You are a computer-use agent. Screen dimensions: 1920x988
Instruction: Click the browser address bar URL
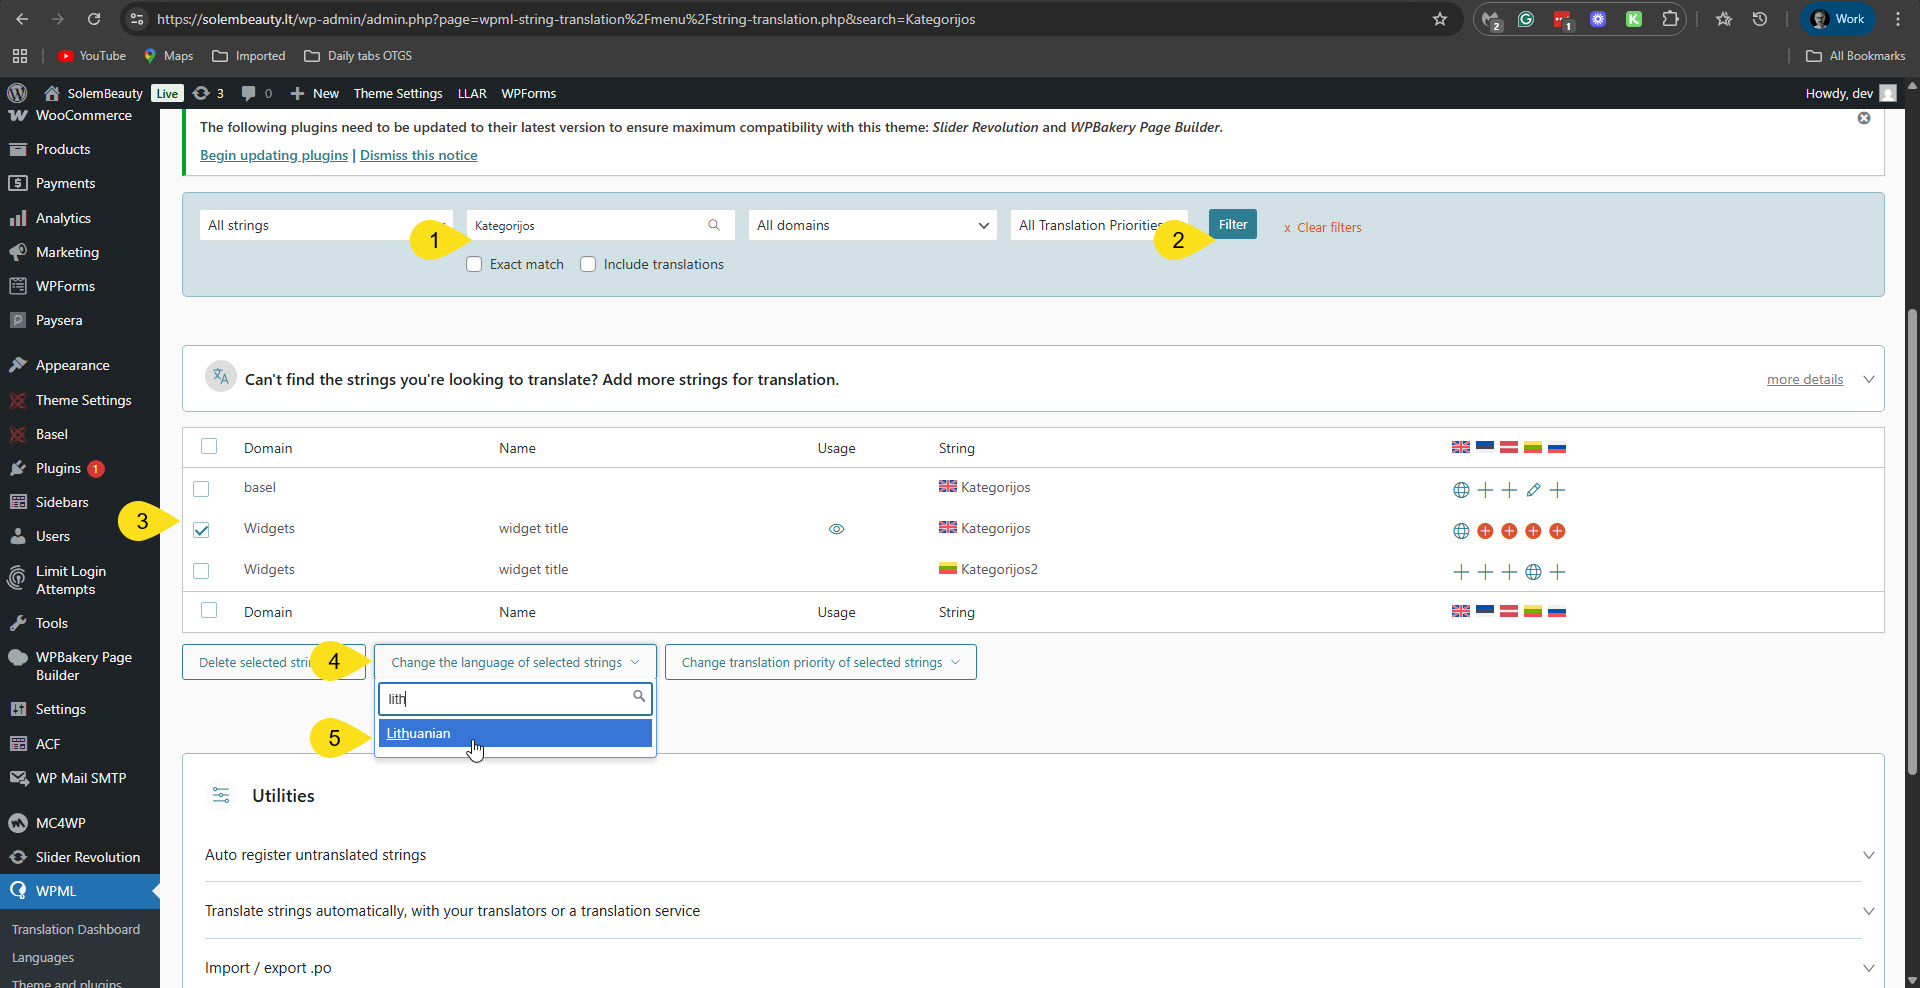coord(566,19)
